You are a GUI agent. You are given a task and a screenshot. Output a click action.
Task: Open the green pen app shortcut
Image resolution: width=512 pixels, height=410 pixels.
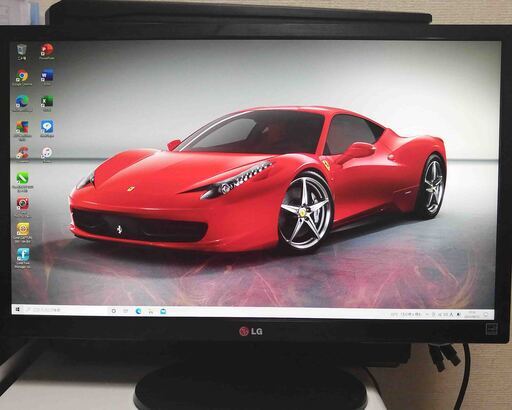22,182
